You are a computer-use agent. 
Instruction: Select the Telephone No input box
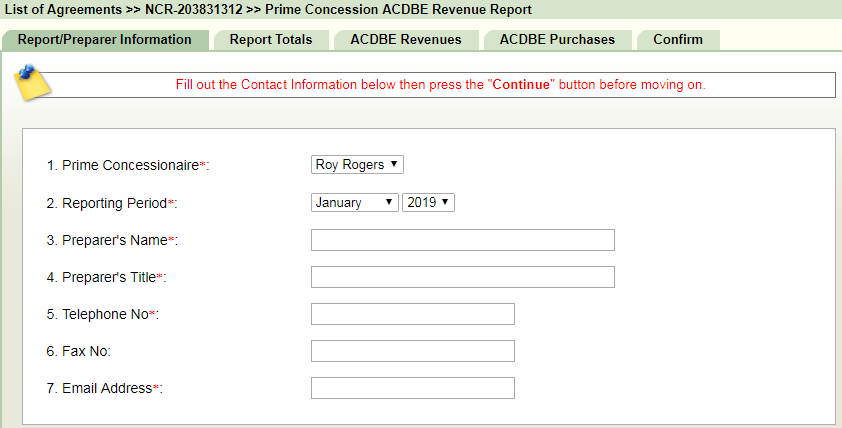412,314
